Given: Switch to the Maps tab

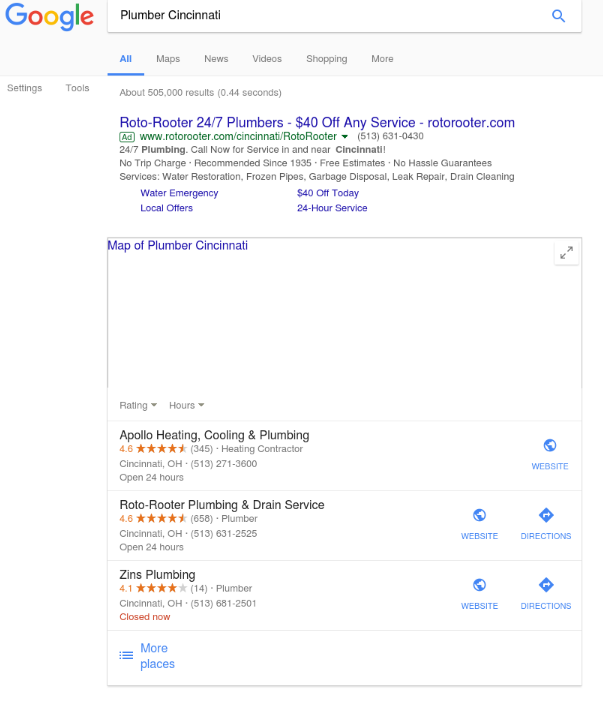Looking at the screenshot, I should click(x=168, y=59).
